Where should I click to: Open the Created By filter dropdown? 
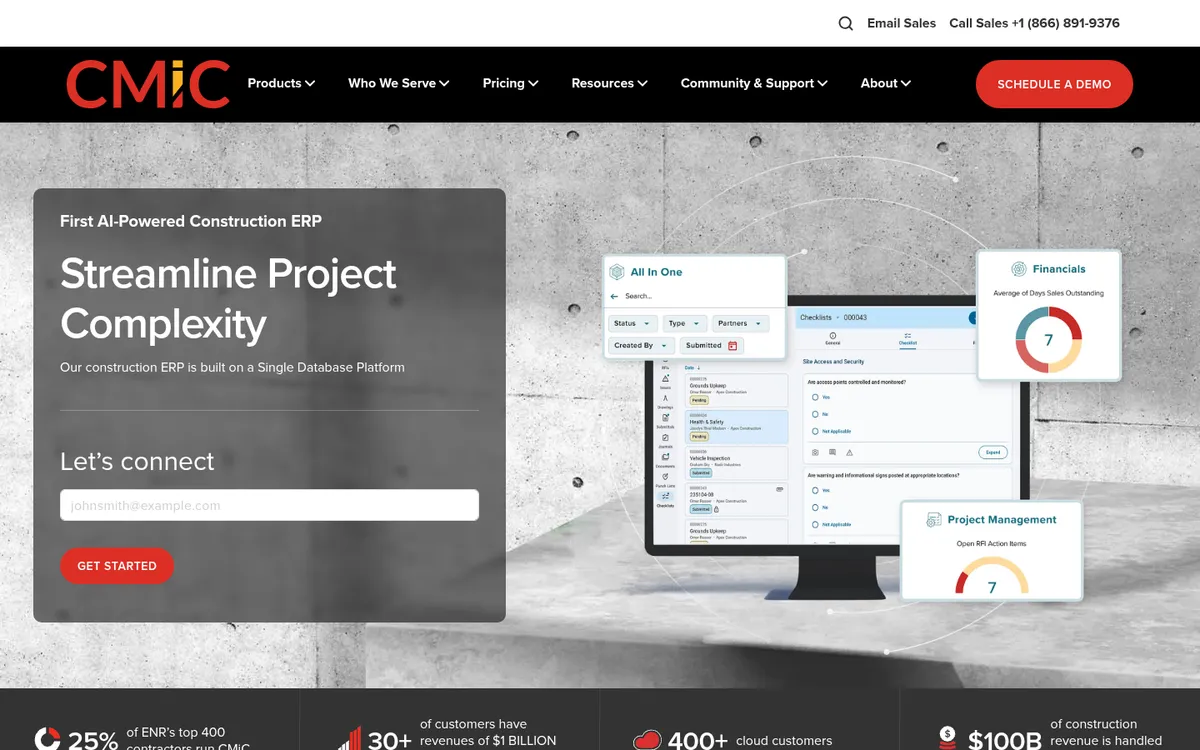coord(641,346)
